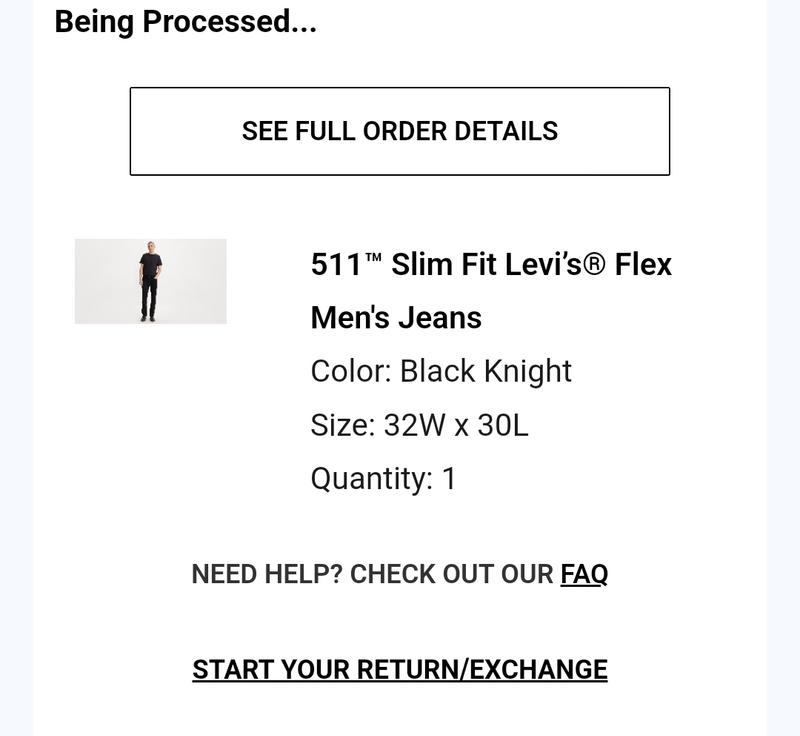Select the Size: 32W x 30L line
800x736 pixels.
coord(419,424)
